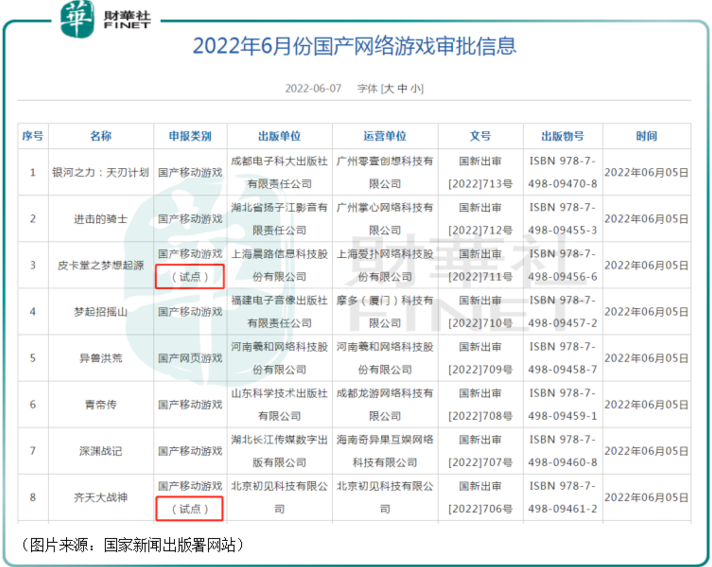Open game entry 进击的骑士

click(x=101, y=218)
